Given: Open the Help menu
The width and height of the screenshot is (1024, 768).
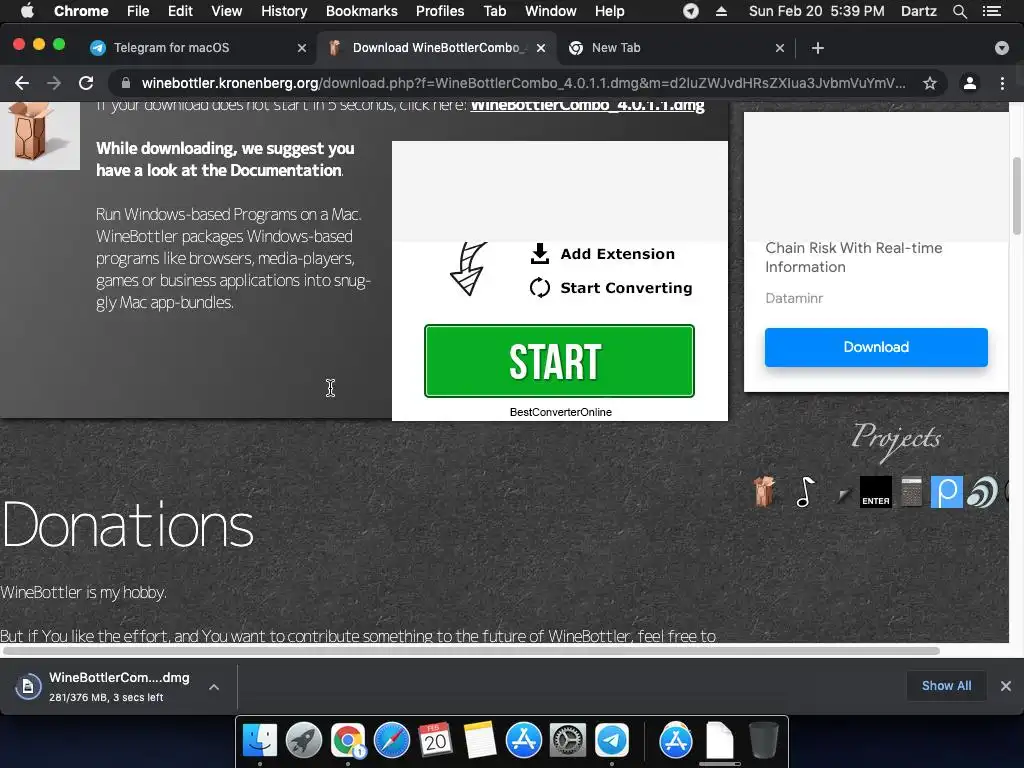Looking at the screenshot, I should (x=609, y=11).
